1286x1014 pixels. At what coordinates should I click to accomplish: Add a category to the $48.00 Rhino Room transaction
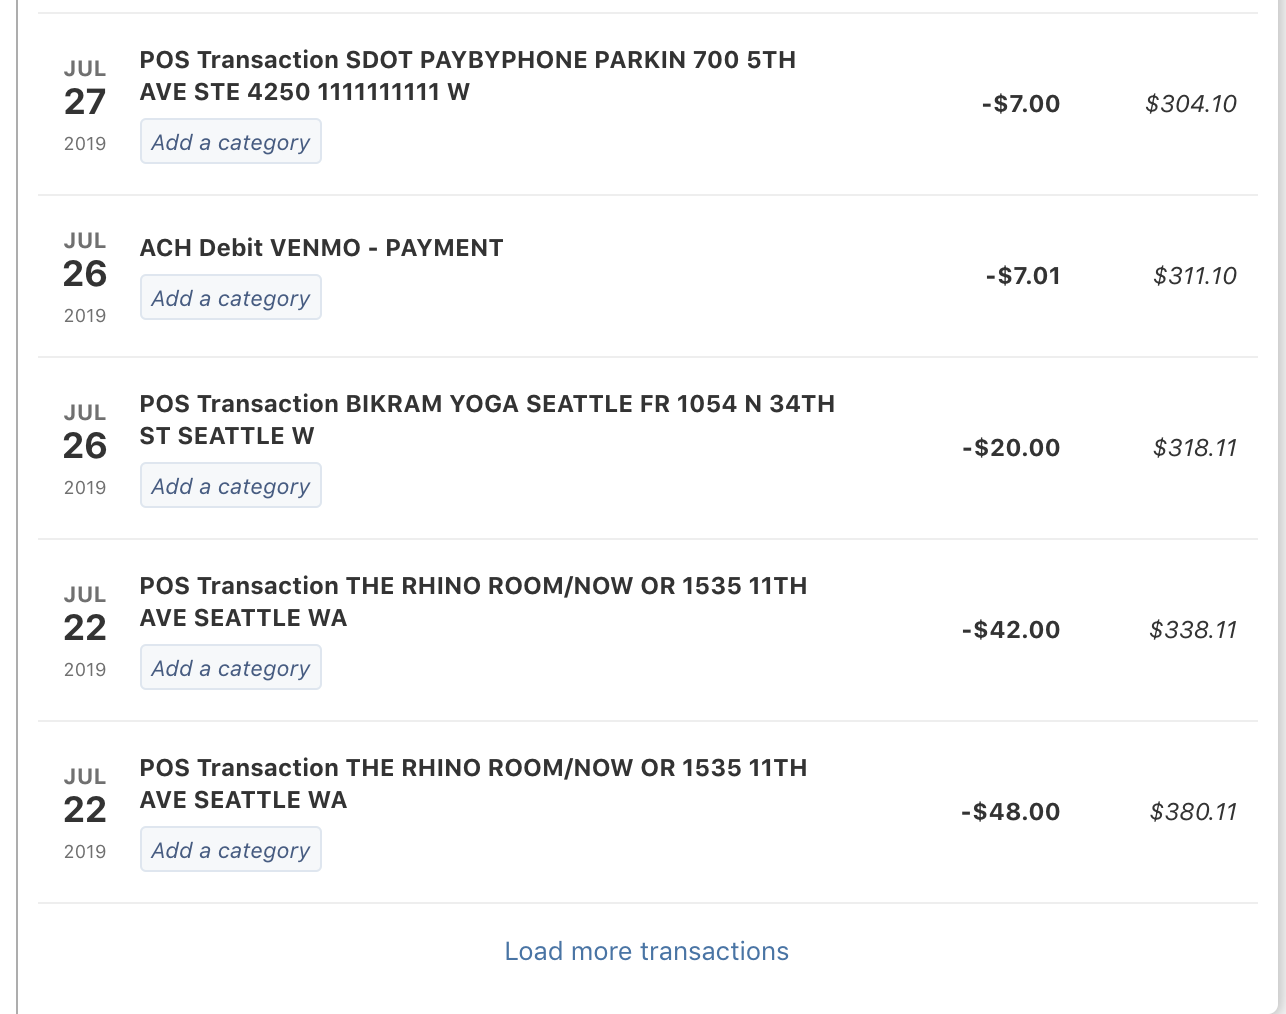pyautogui.click(x=230, y=849)
